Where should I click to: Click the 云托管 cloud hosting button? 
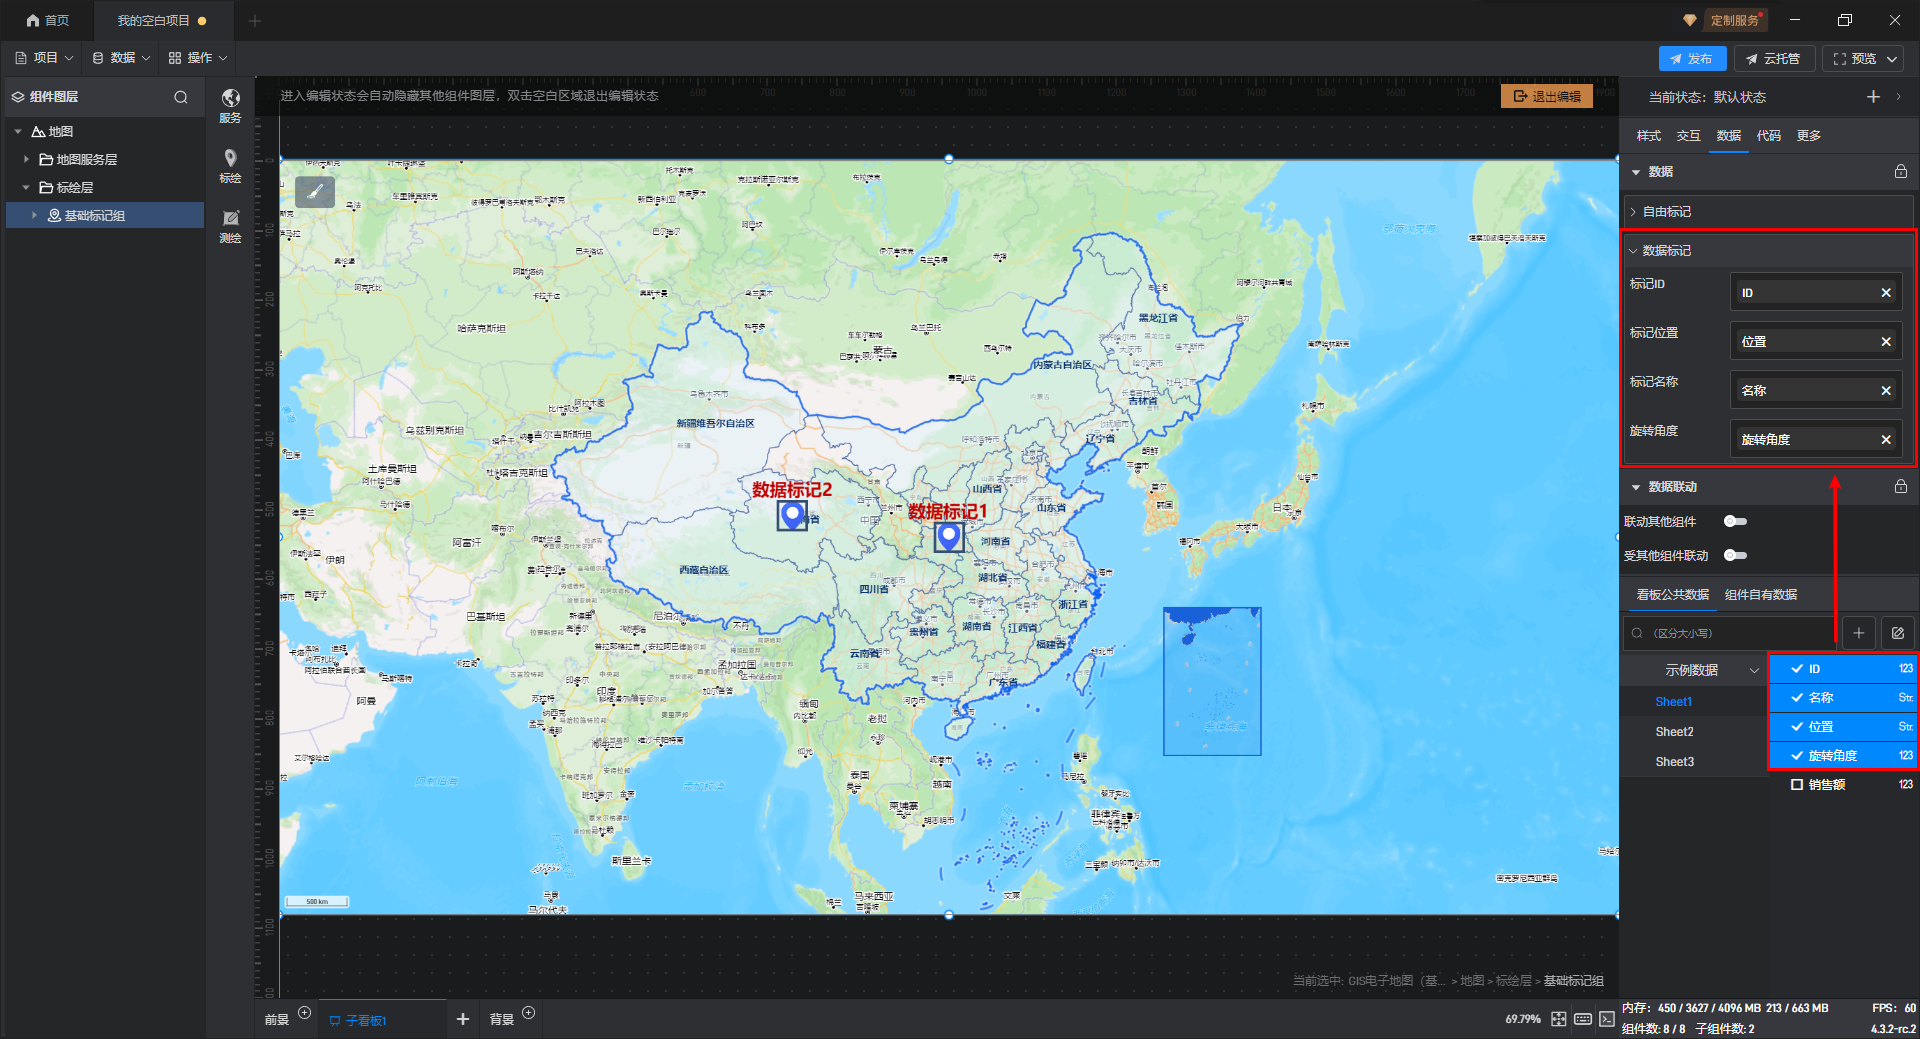tap(1773, 59)
